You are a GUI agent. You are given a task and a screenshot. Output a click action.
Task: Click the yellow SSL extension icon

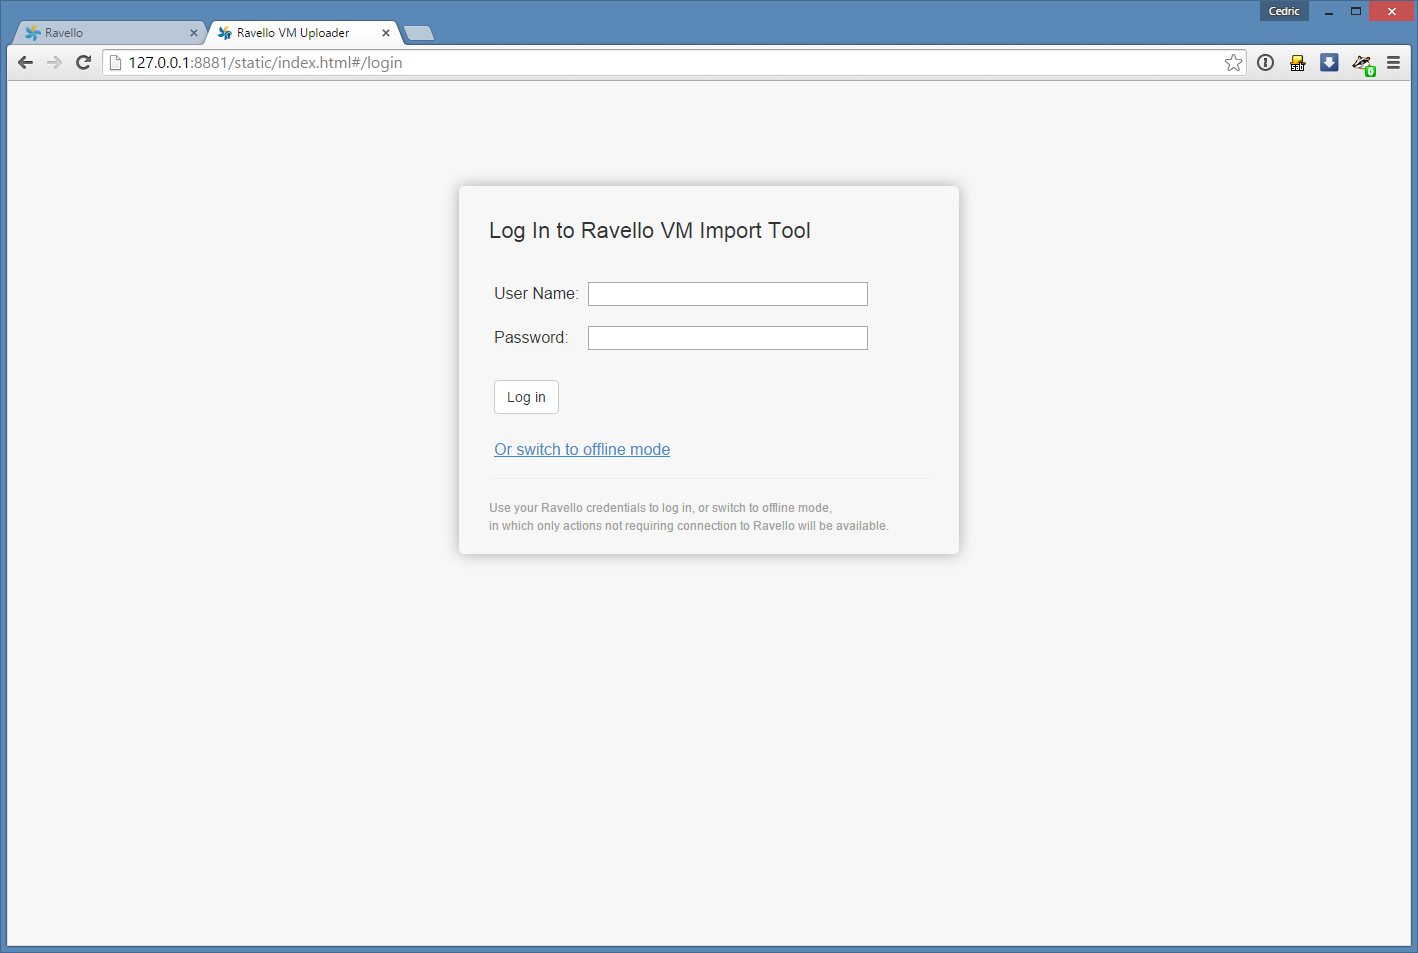(1298, 63)
